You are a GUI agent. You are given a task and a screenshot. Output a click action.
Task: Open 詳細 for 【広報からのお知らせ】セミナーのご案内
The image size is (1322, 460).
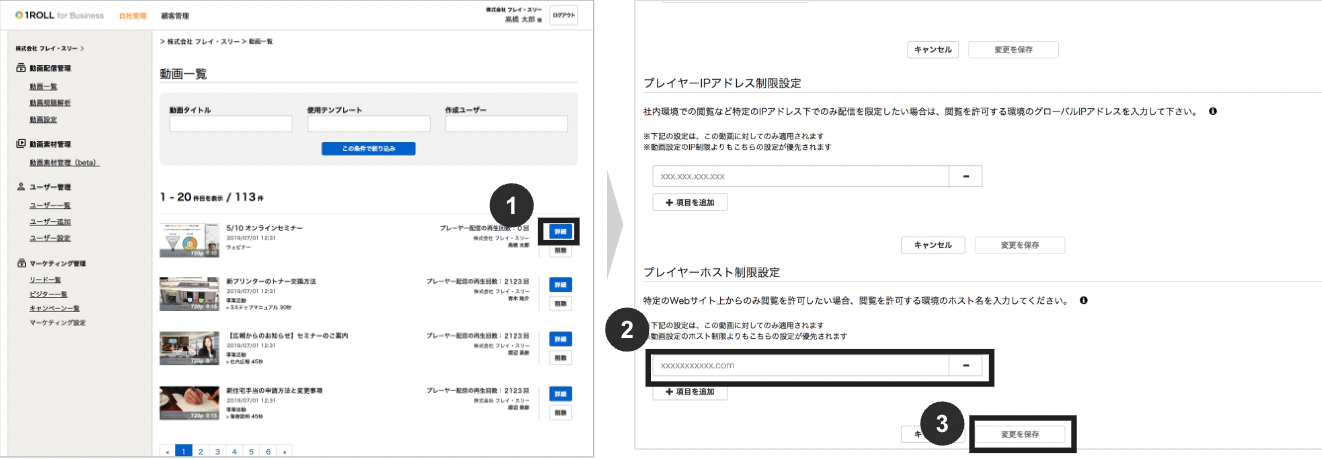tap(560, 339)
